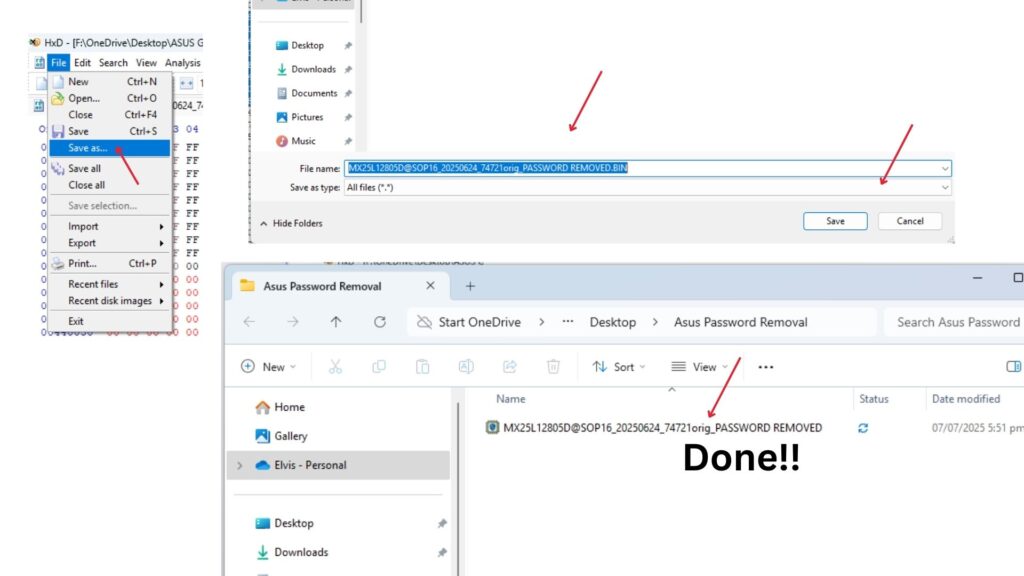Click the Paste icon in Explorer toolbar
The image size is (1024, 576).
423,367
